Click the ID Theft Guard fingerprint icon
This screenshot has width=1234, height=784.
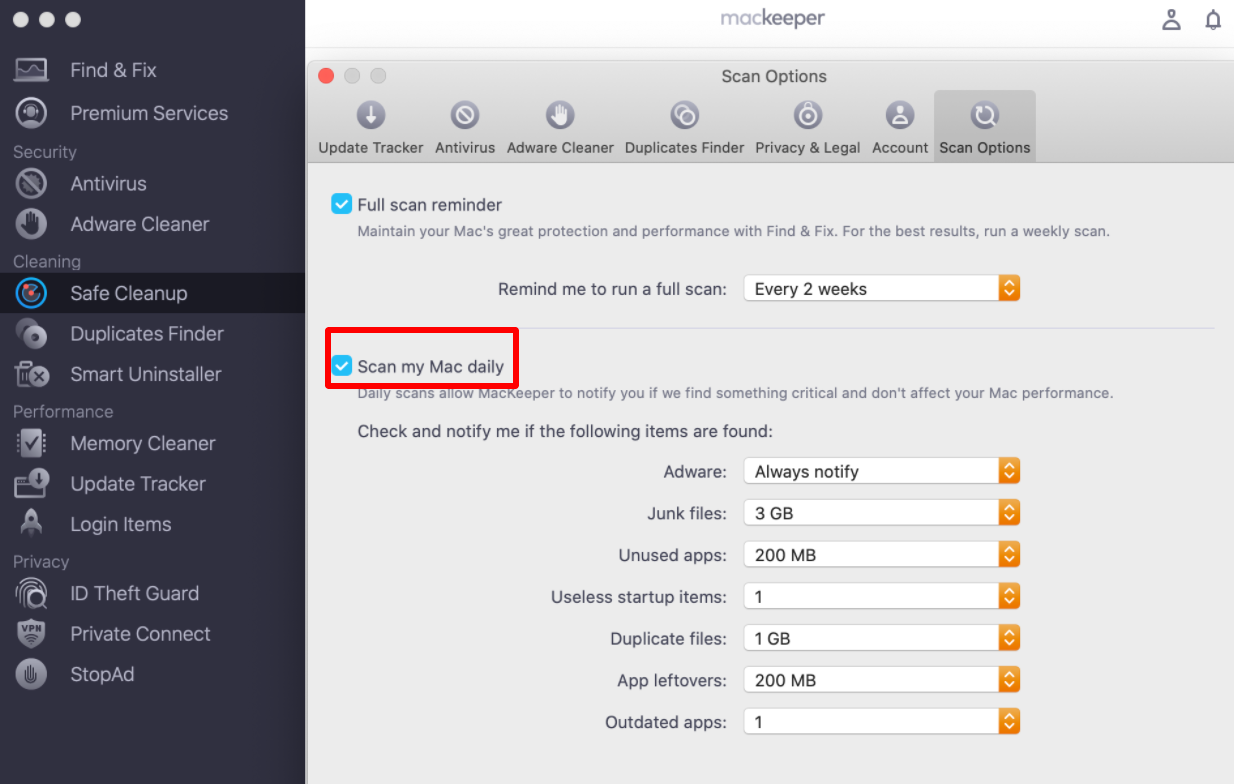(31, 593)
